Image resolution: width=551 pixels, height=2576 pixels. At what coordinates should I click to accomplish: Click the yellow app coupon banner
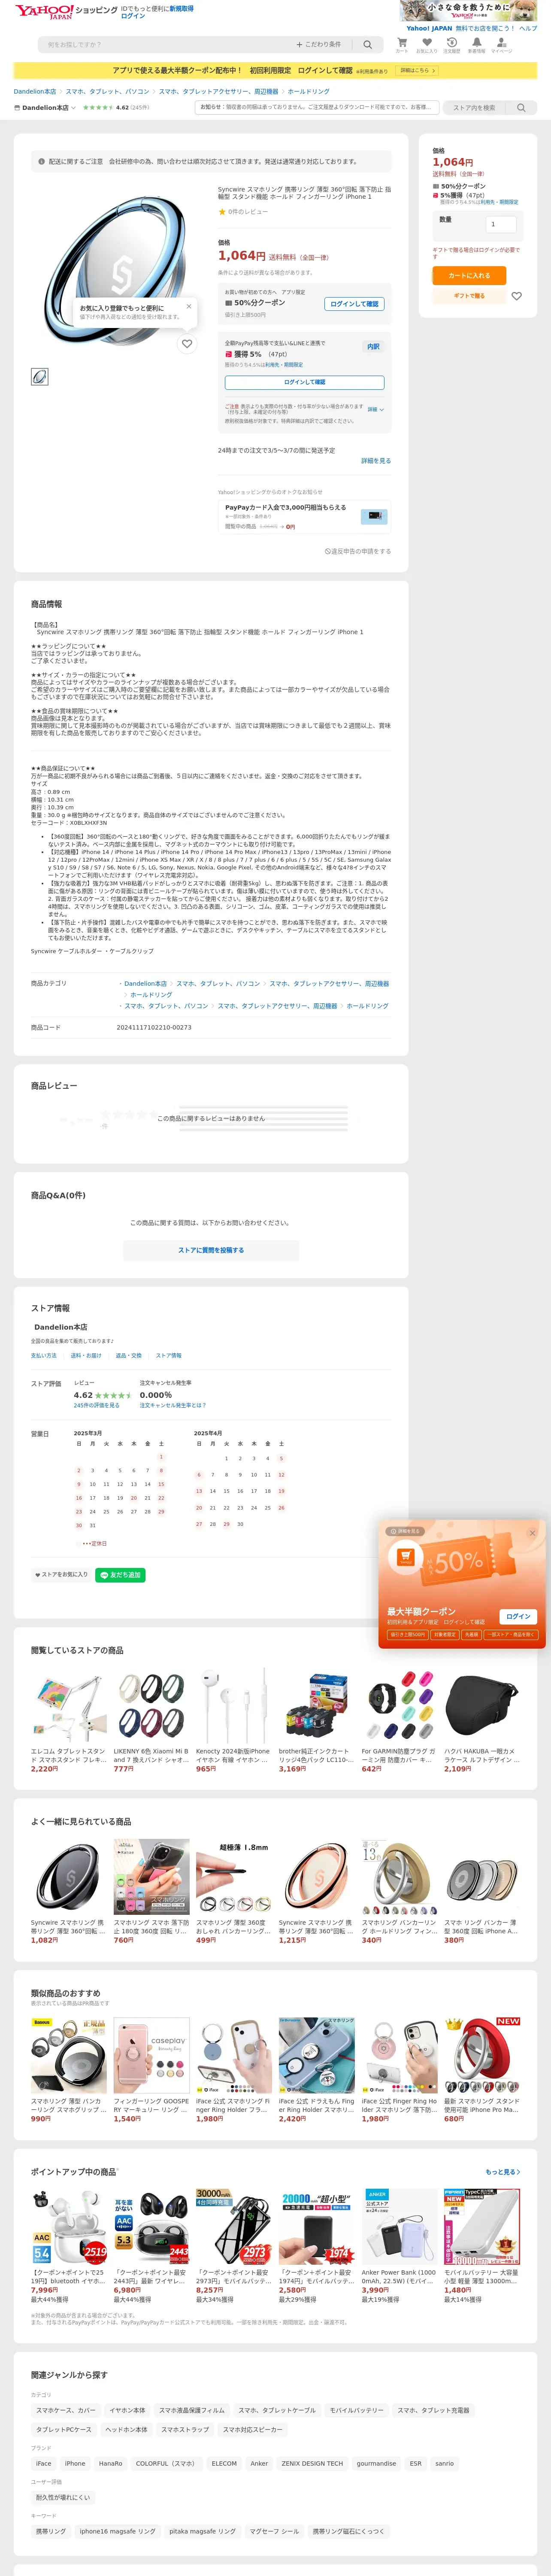coord(275,71)
